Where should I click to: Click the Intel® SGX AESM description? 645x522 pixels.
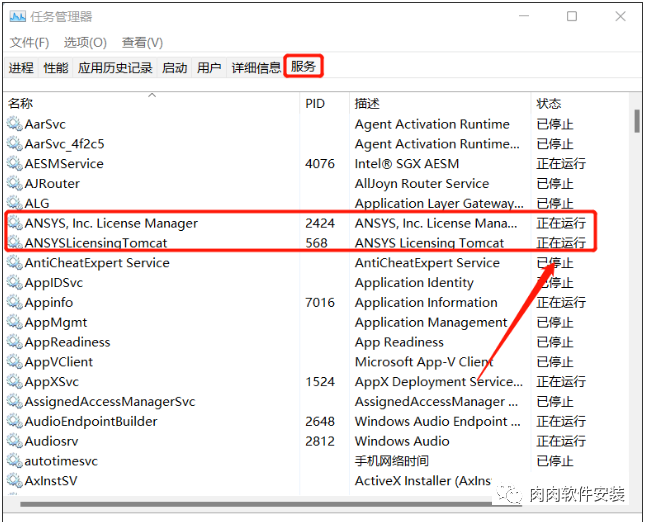pyautogui.click(x=406, y=163)
